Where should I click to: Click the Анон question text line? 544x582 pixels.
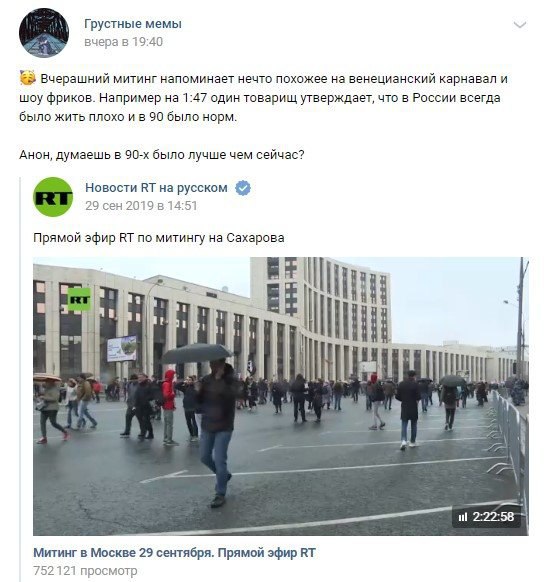pyautogui.click(x=161, y=154)
